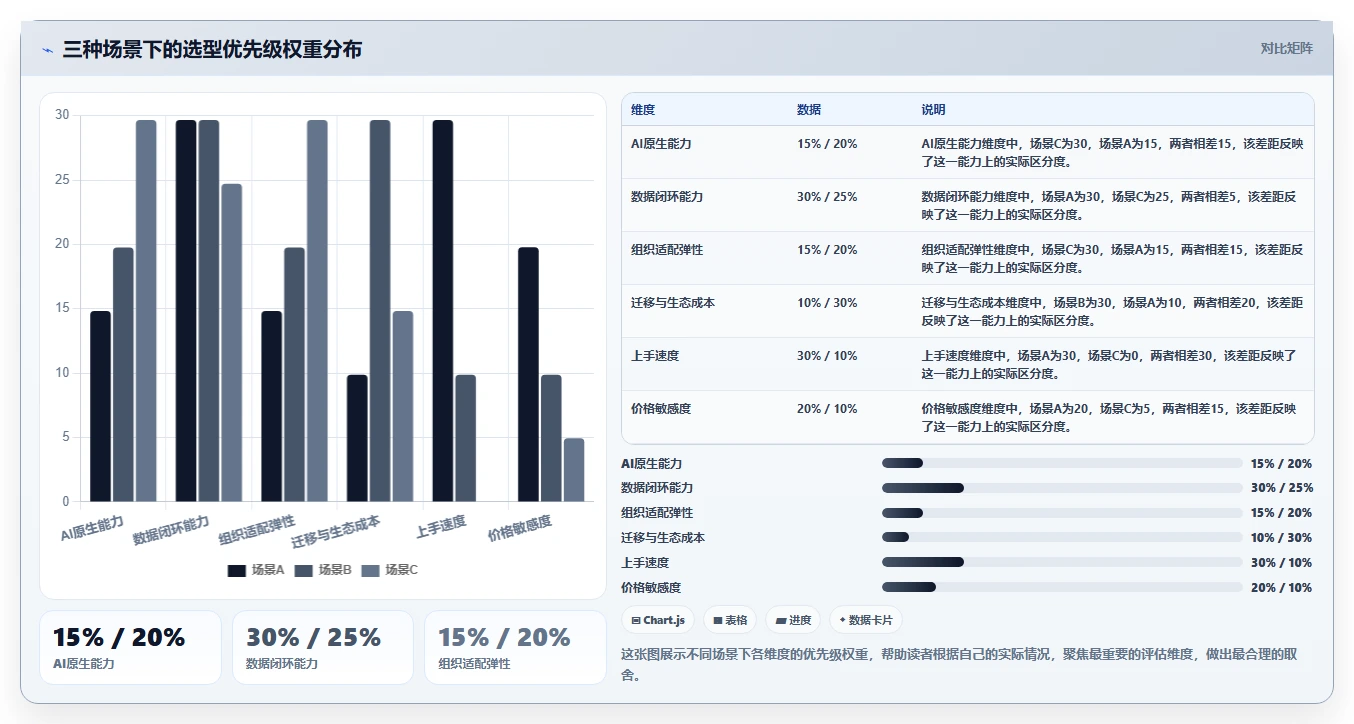
Task: Open the 15% / 20% 组织适配弹性 stat card
Action: (x=515, y=647)
